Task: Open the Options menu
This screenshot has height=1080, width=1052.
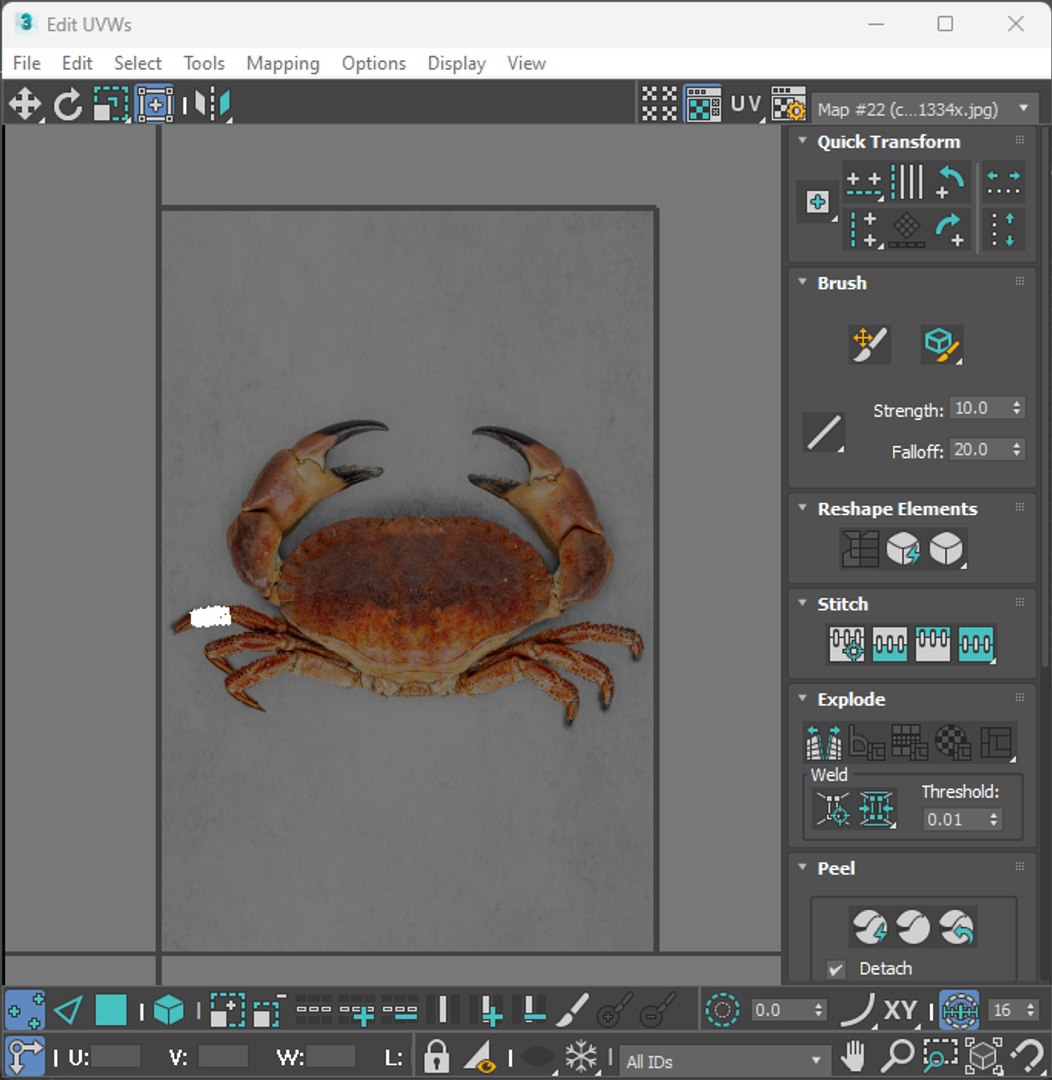Action: [374, 63]
